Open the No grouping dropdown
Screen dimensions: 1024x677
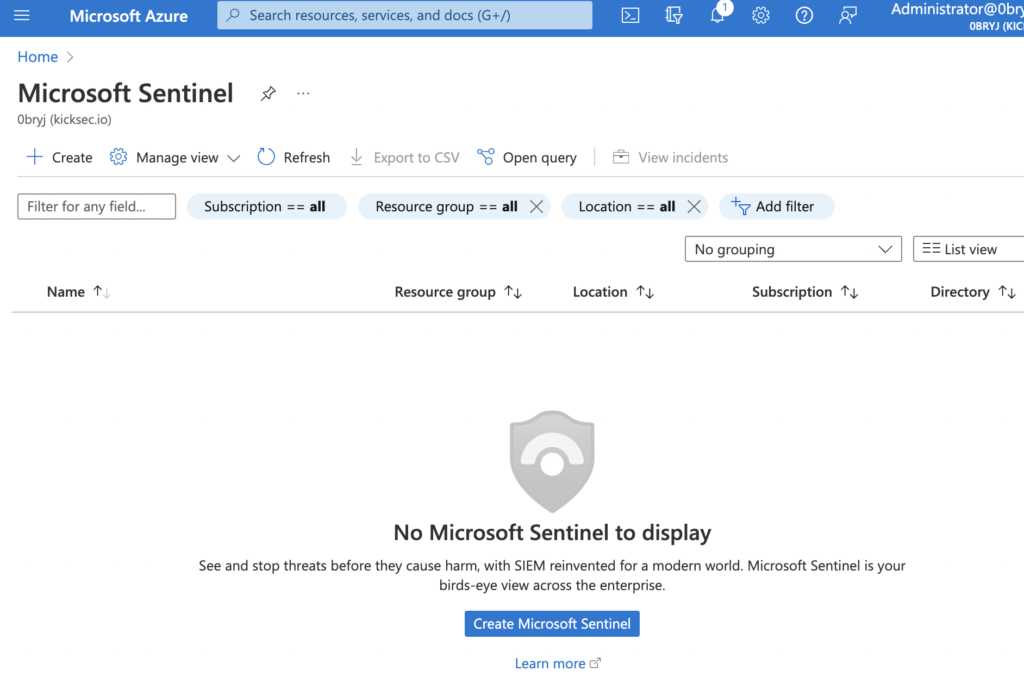[x=793, y=249]
